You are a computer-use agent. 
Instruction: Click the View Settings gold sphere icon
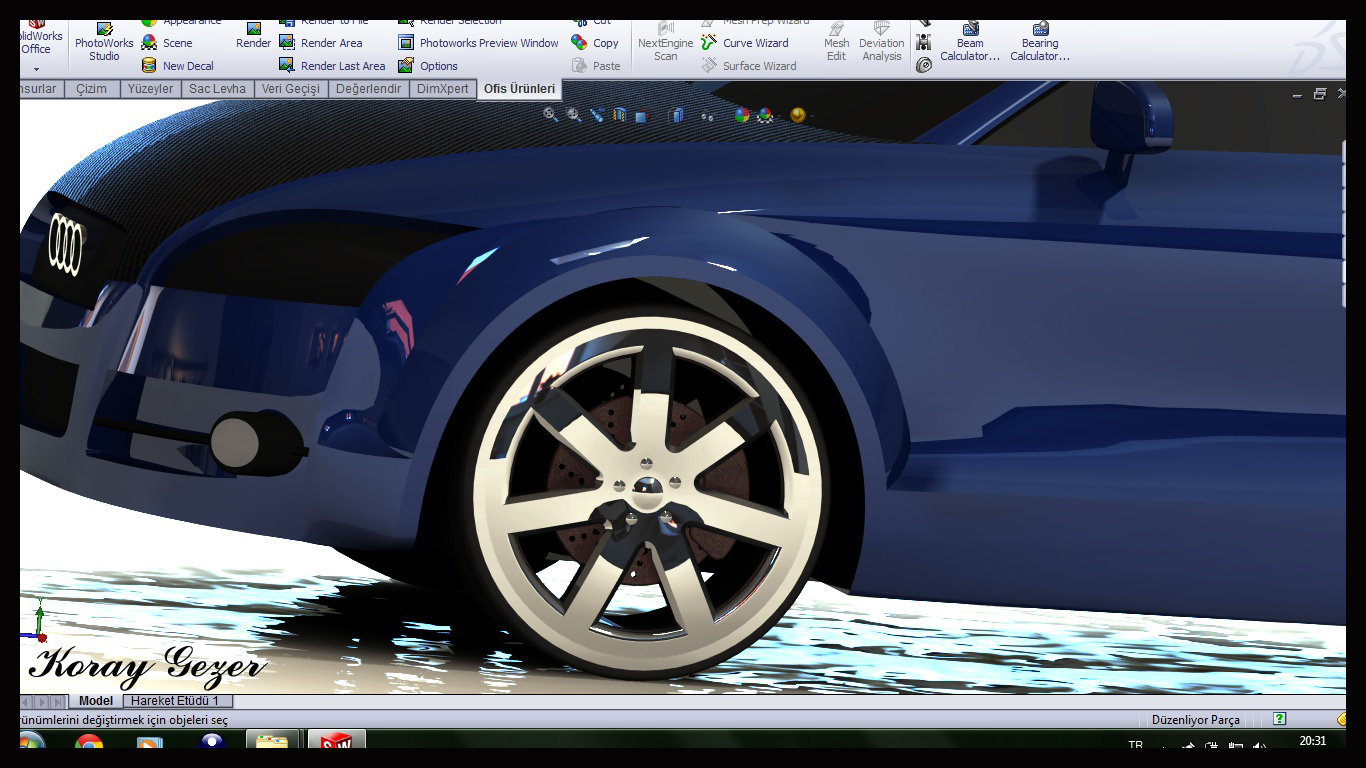[x=798, y=115]
